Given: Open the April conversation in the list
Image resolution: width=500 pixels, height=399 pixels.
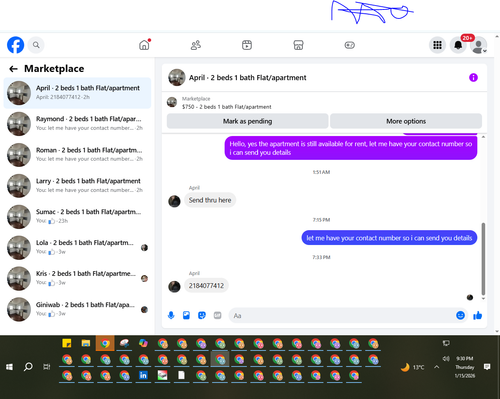Looking at the screenshot, I should [x=77, y=93].
